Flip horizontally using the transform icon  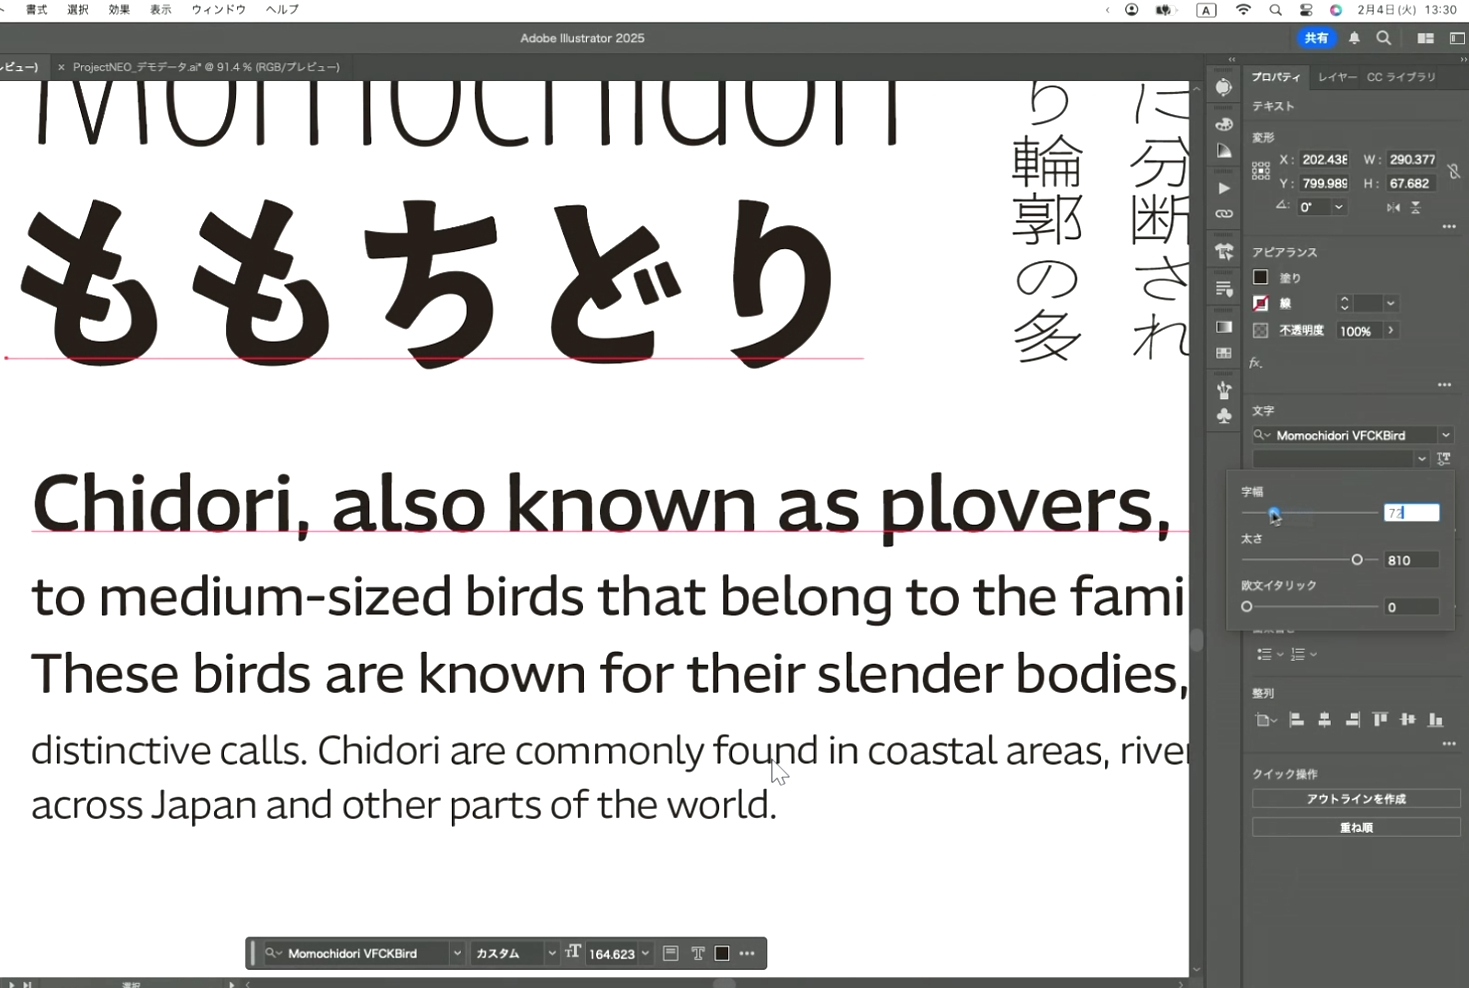coord(1393,207)
